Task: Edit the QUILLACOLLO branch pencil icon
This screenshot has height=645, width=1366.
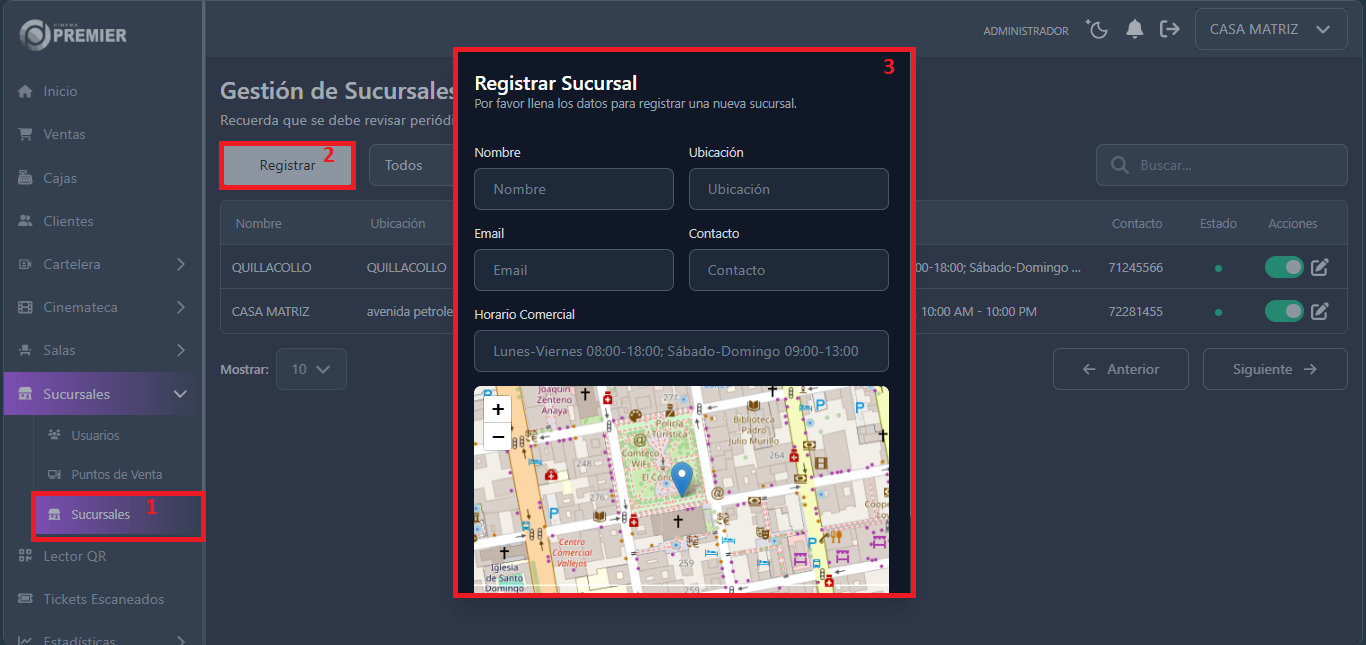Action: point(1320,267)
